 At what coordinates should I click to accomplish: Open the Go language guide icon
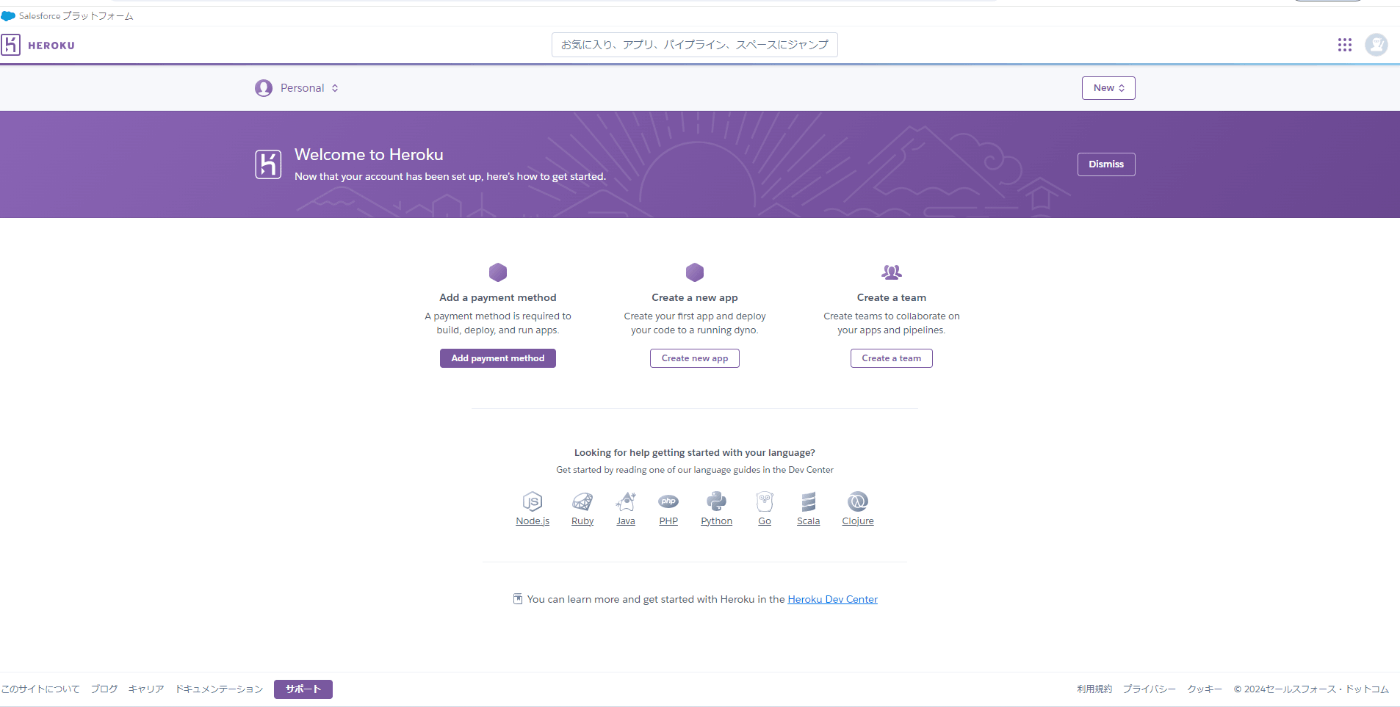[x=765, y=502]
